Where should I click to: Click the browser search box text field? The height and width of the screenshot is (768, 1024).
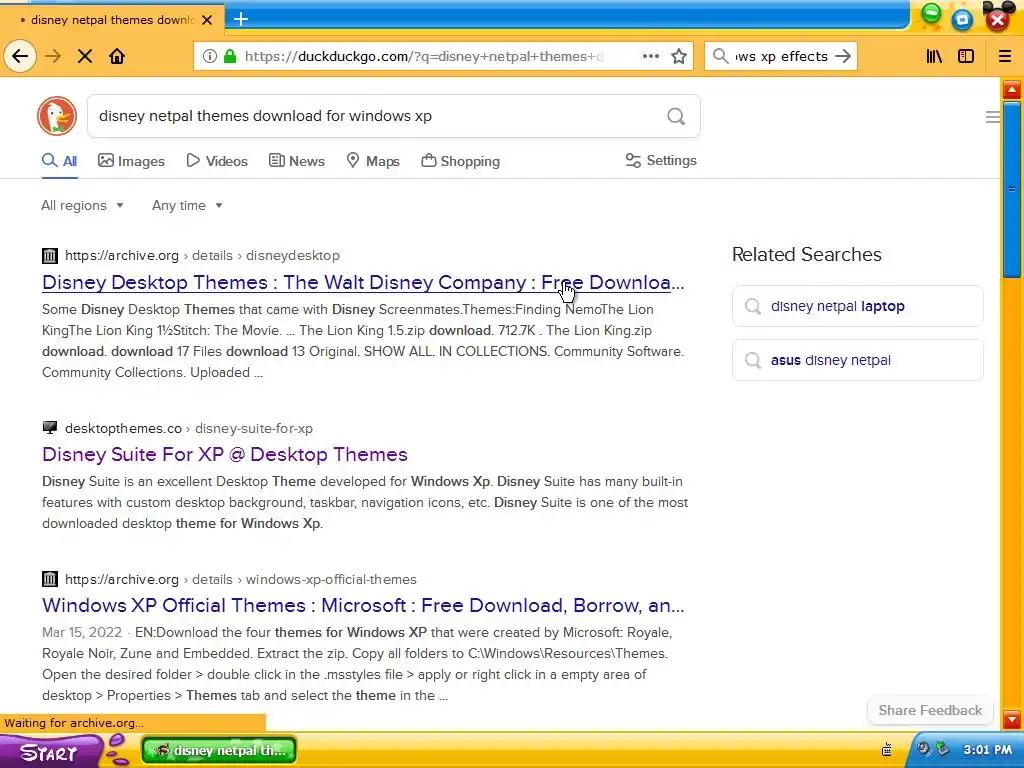point(781,56)
